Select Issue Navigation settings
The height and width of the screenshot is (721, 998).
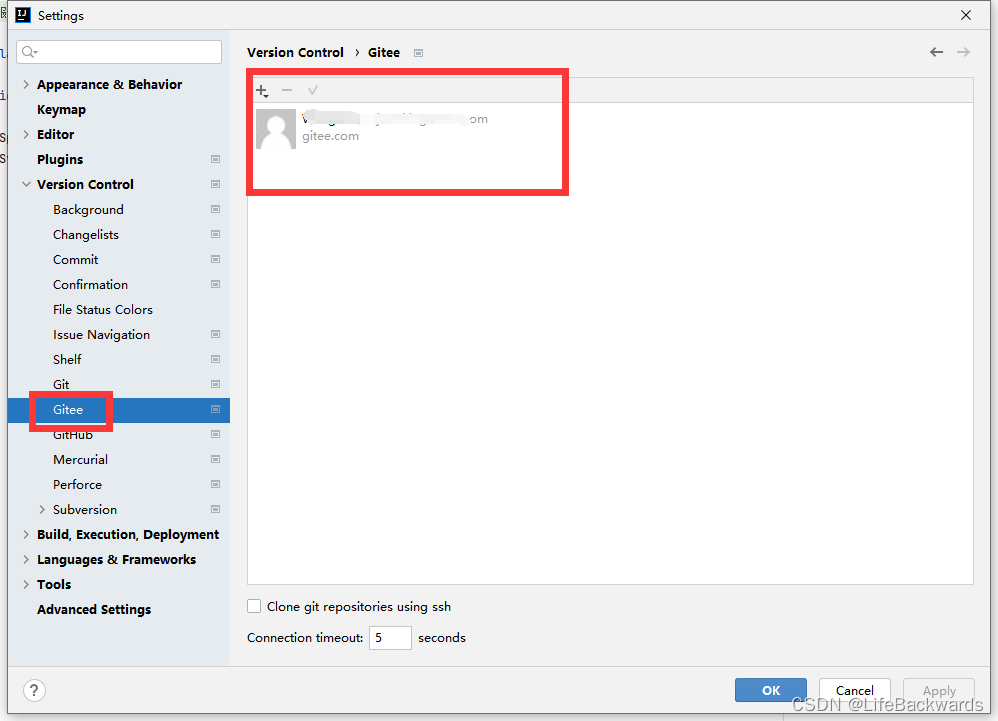[101, 334]
